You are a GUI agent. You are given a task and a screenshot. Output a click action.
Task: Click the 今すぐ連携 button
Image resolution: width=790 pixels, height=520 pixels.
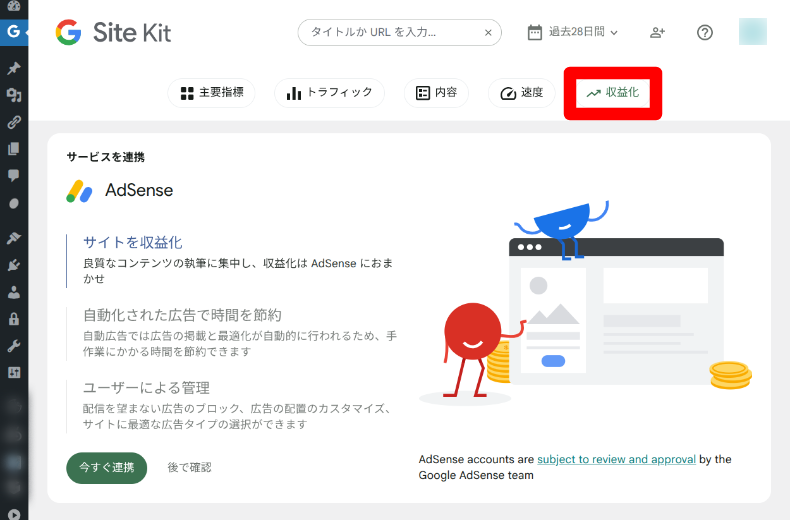tap(107, 468)
